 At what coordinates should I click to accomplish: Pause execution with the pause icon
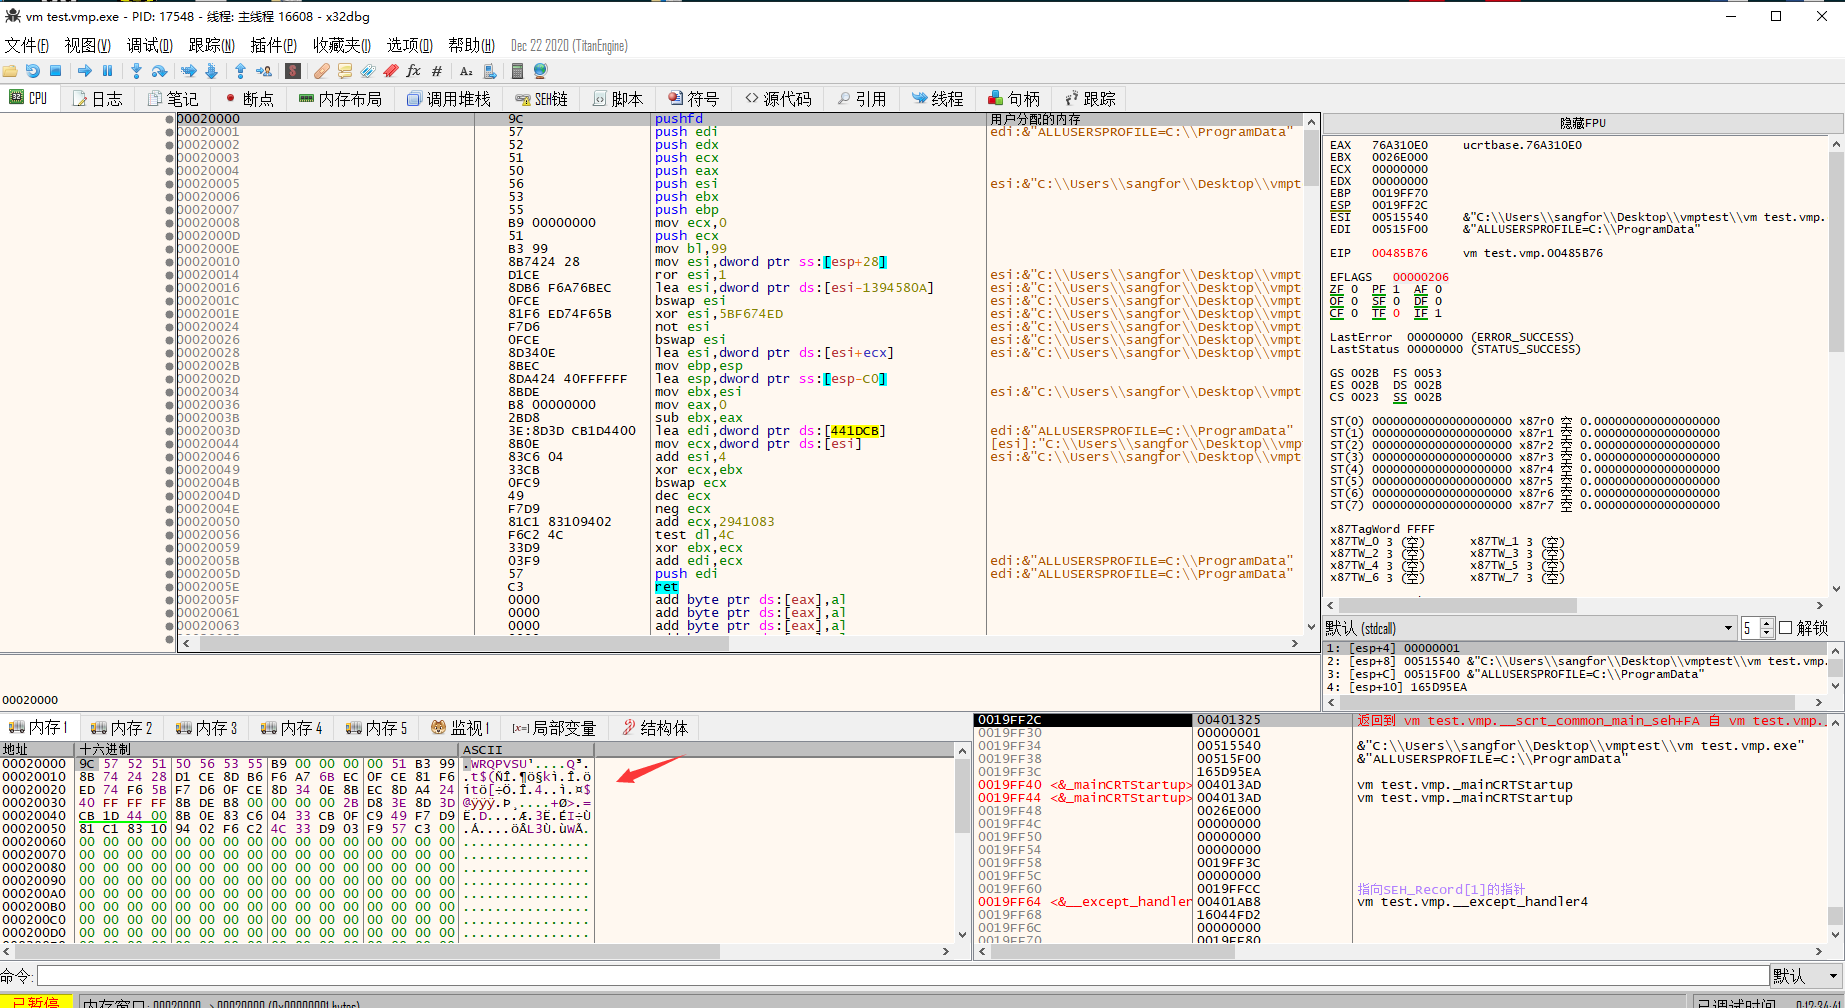[x=108, y=71]
